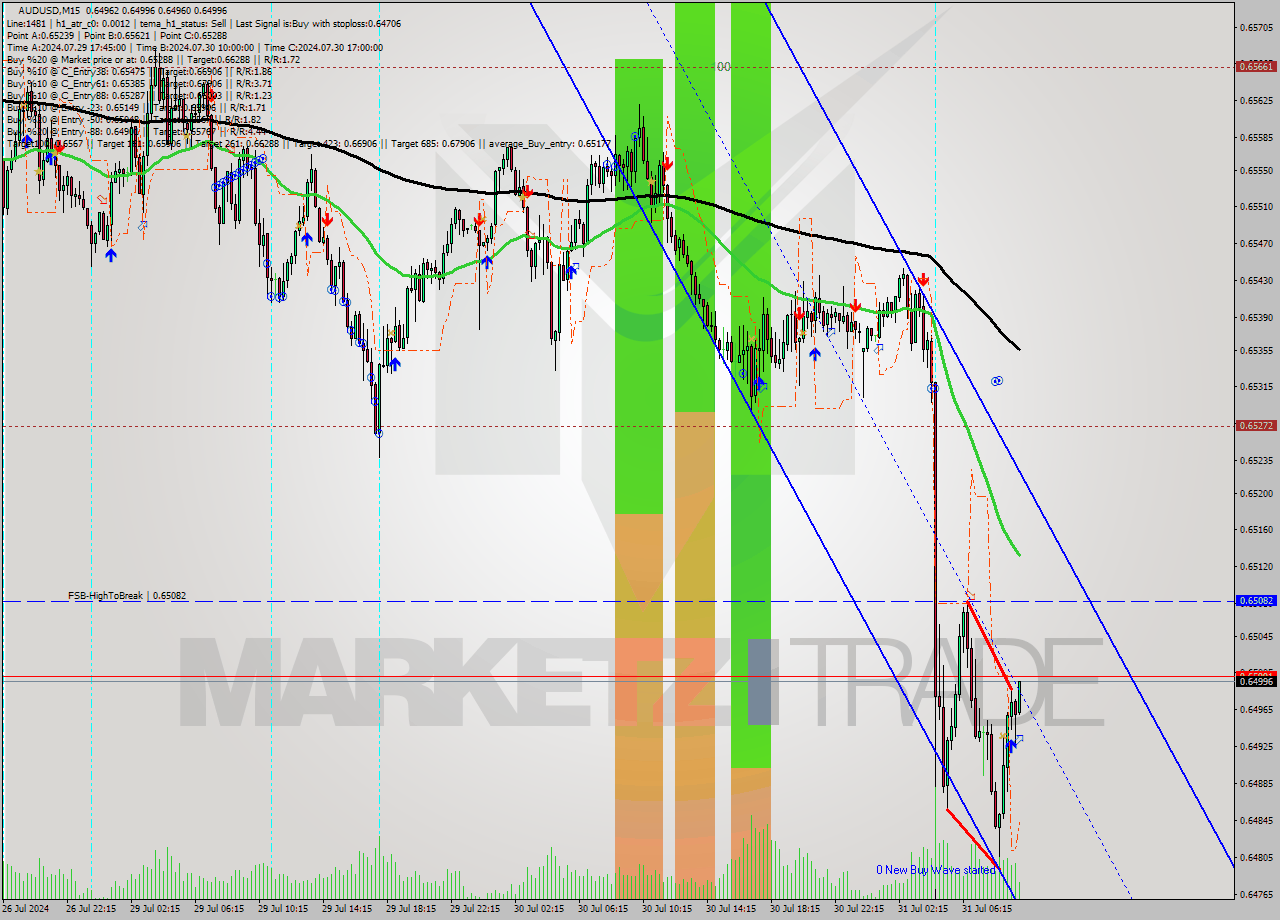Click the 0.64925 price scale label

(1256, 746)
